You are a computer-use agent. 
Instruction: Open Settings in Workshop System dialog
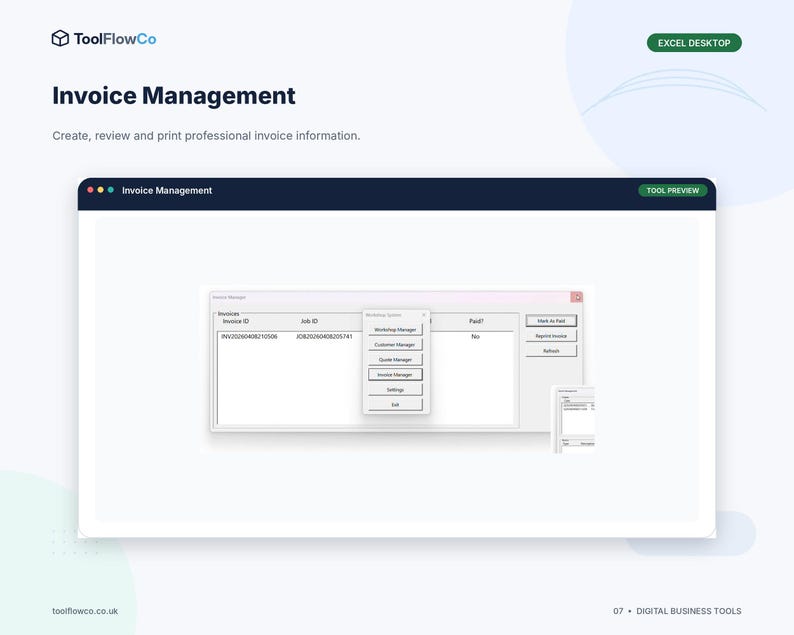395,389
